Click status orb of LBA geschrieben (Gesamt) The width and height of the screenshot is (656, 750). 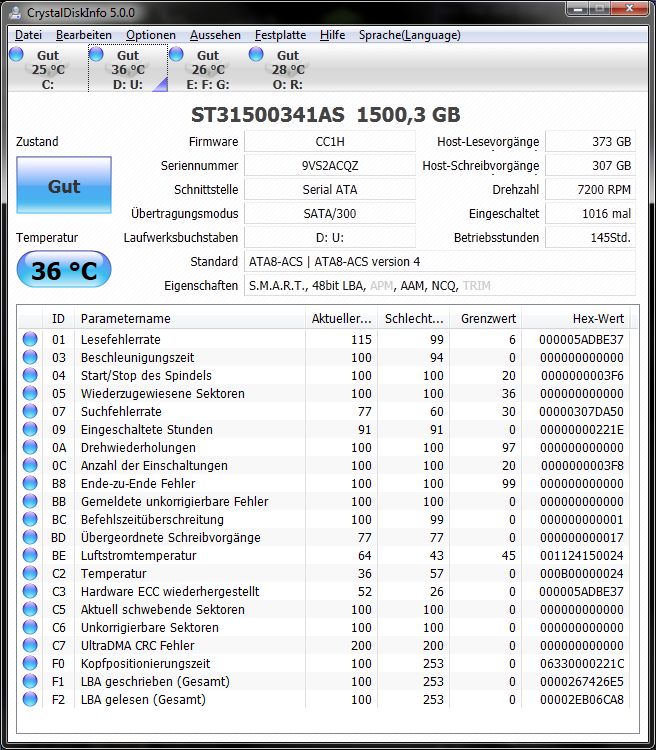[x=30, y=682]
